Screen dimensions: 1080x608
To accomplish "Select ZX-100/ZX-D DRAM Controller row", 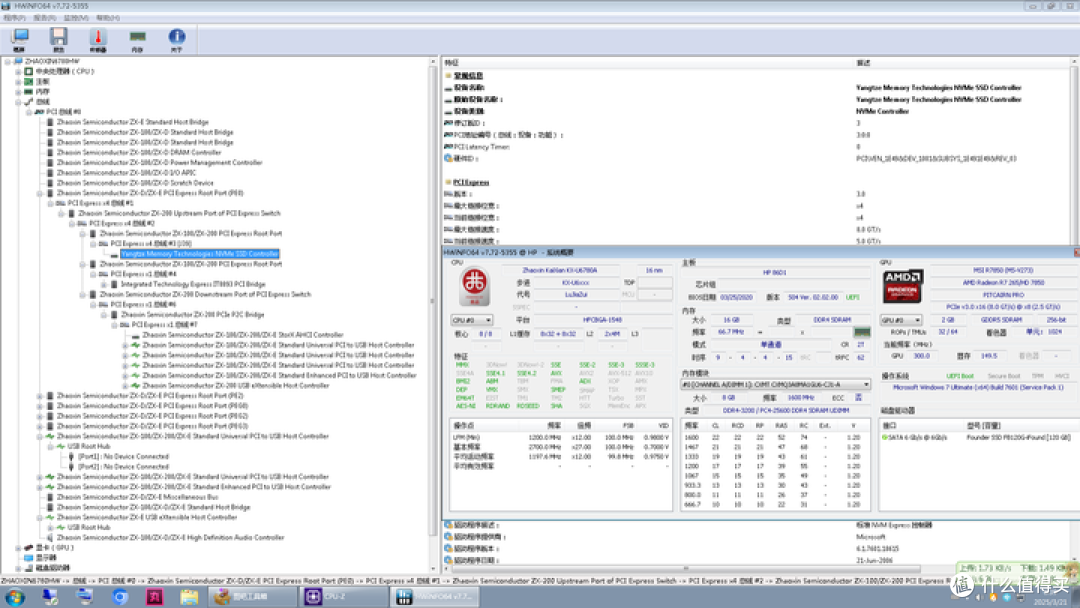I will tap(139, 152).
